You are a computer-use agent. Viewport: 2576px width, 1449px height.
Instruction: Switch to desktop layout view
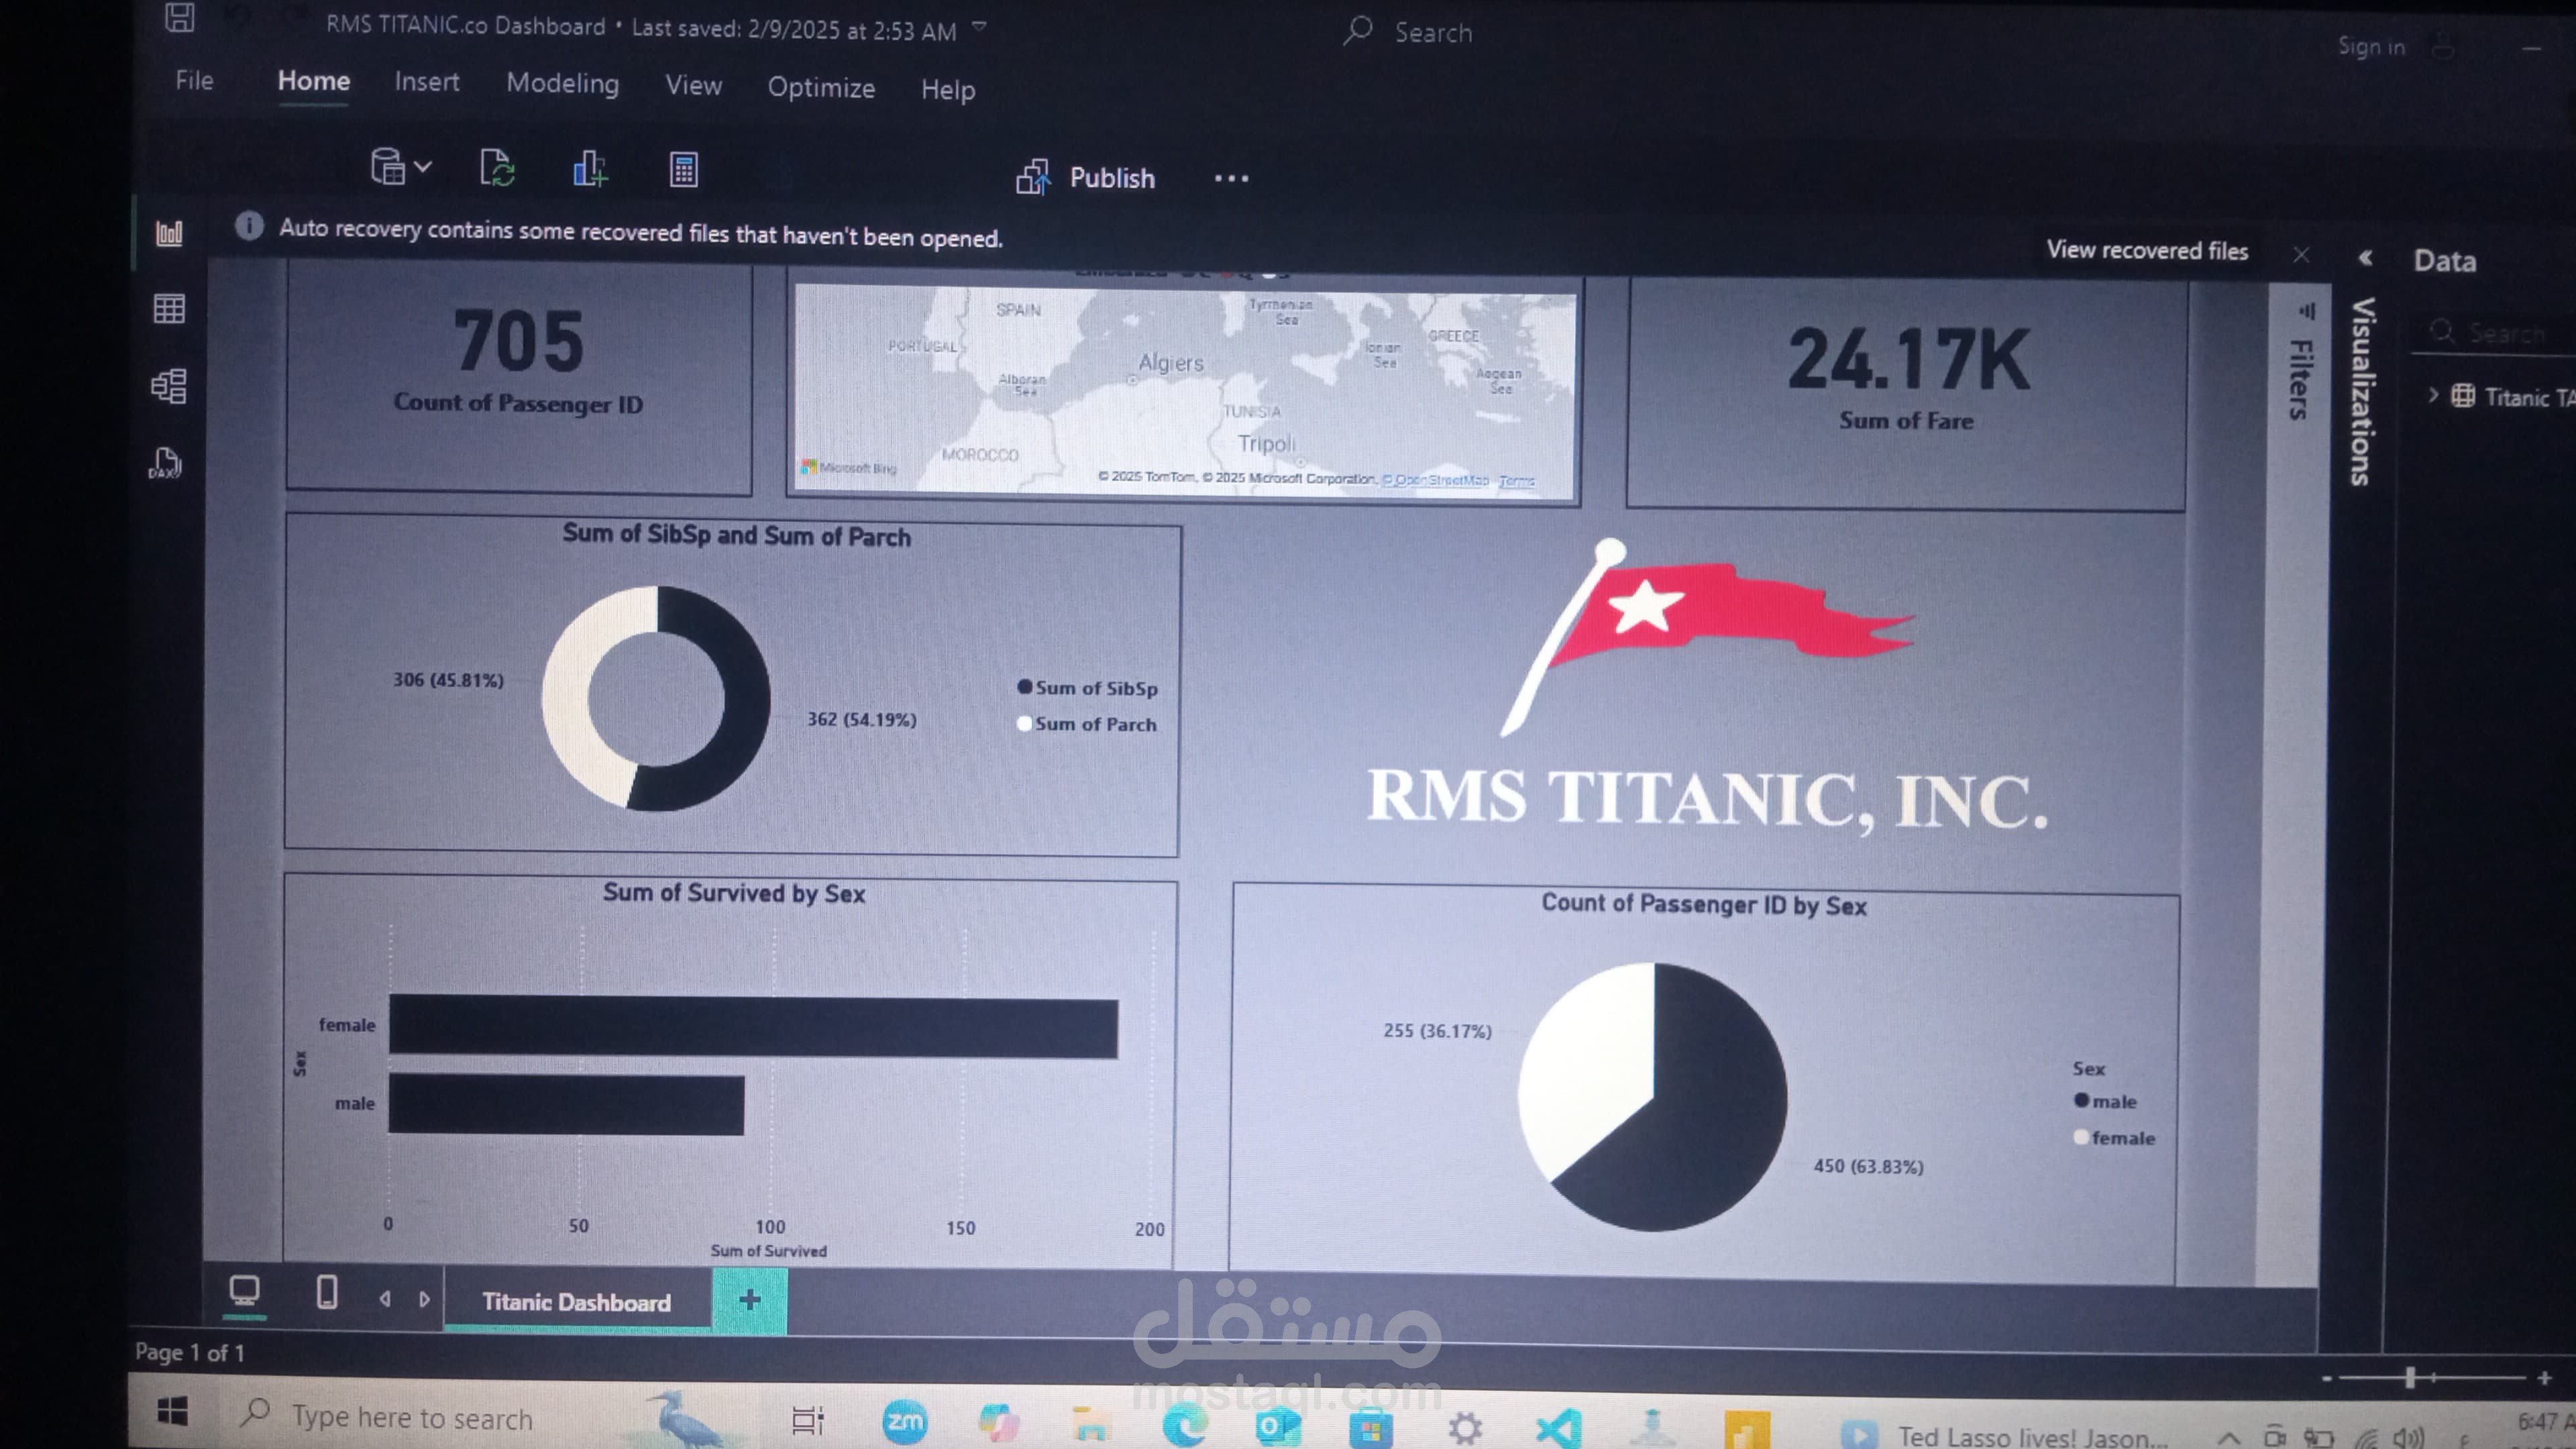[244, 1292]
